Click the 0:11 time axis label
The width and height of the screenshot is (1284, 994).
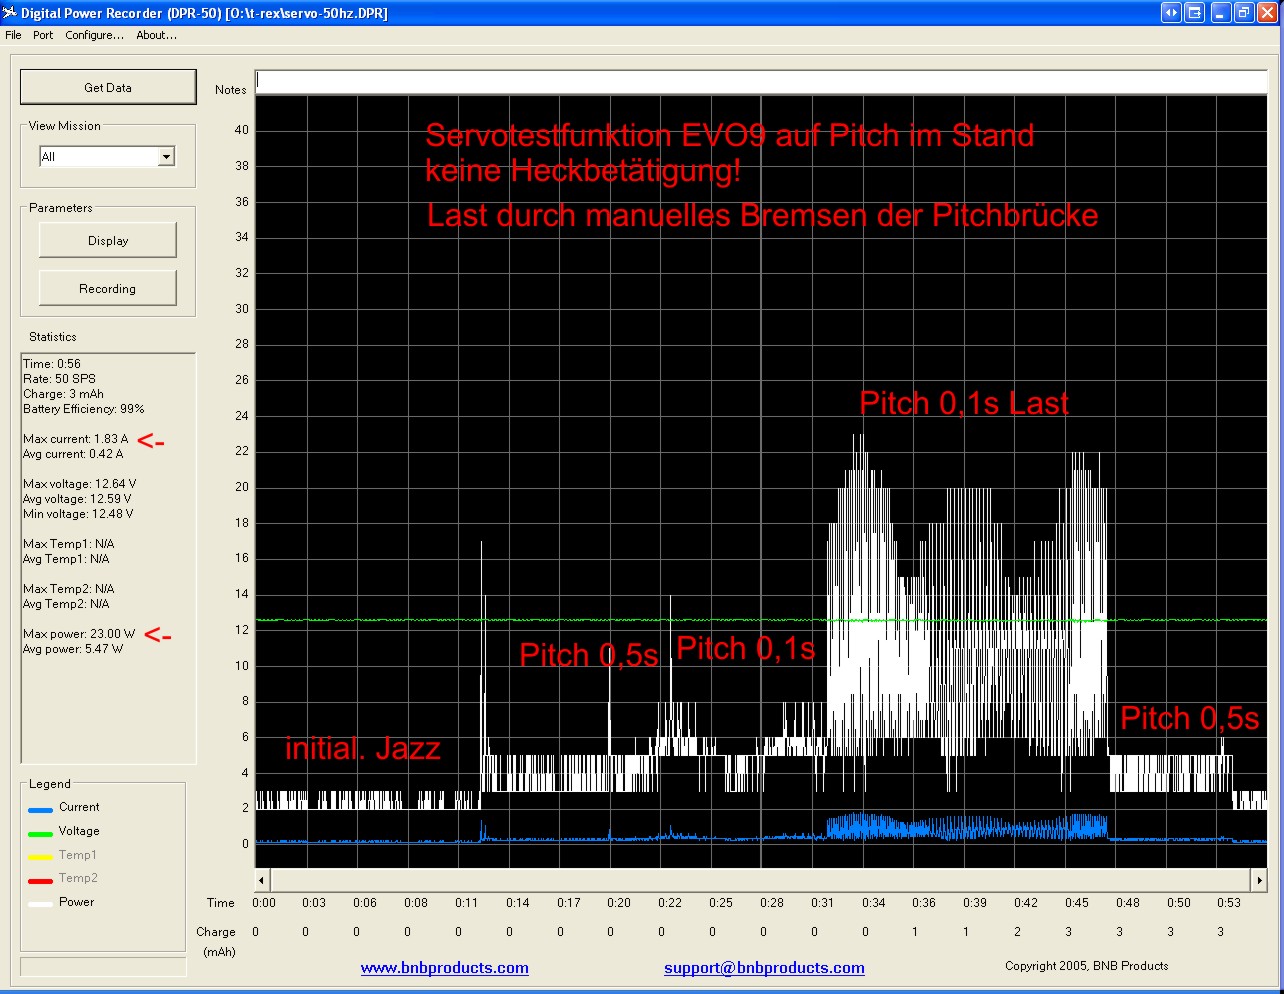pyautogui.click(x=467, y=903)
